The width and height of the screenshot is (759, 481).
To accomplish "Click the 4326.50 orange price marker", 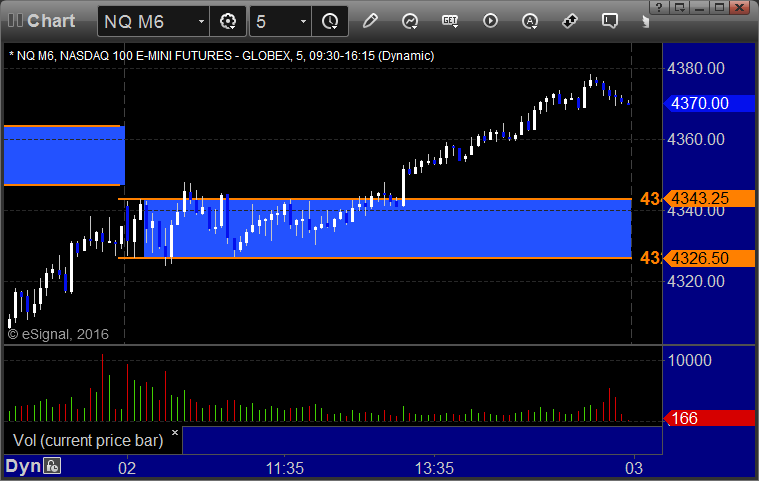I will (709, 258).
